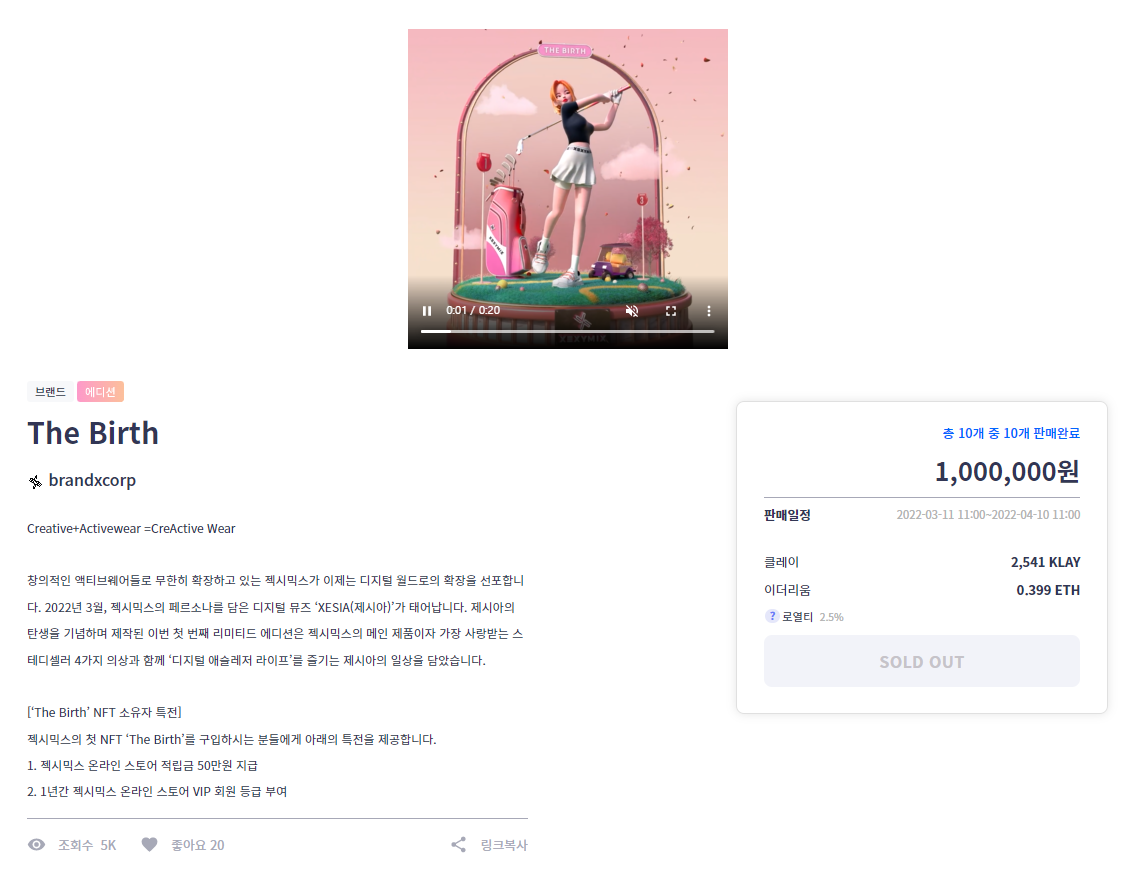Click the 총 10개 중 10개 판매완료 text
1139x872 pixels.
tap(1011, 433)
